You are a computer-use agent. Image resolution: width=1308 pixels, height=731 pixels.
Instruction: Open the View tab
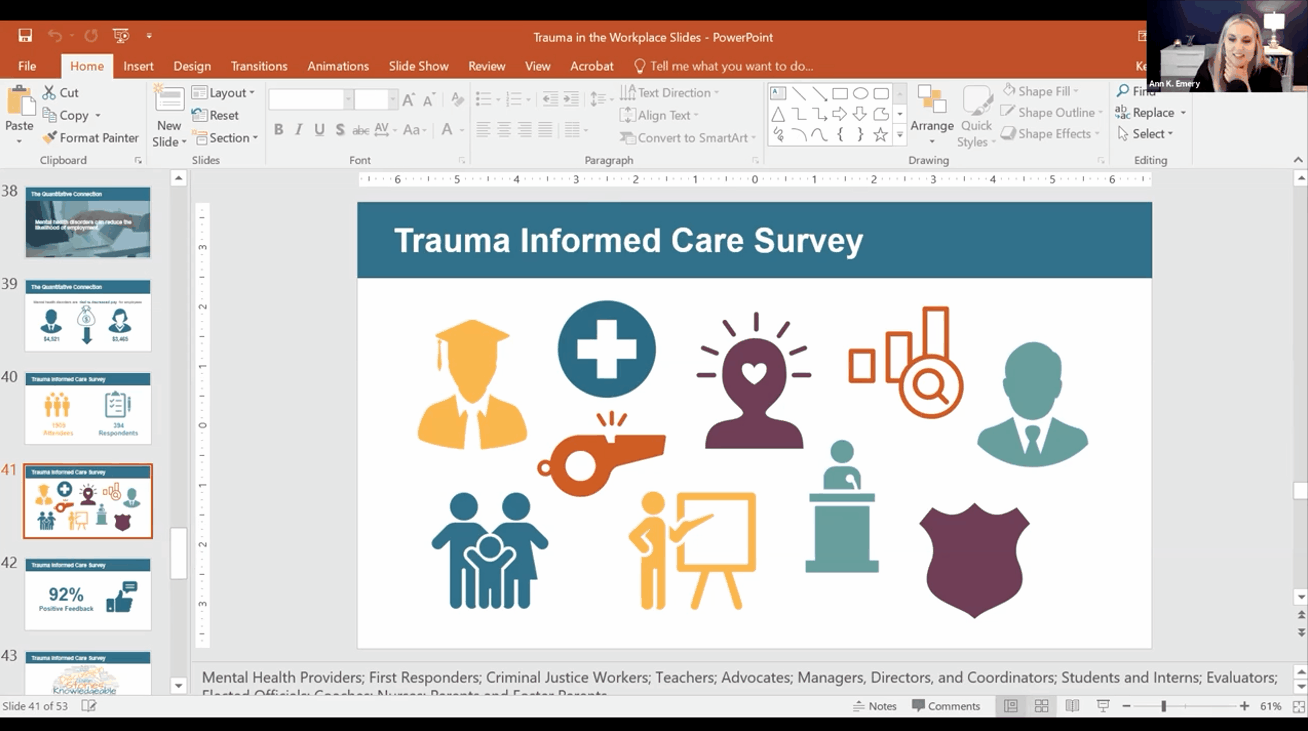click(538, 66)
